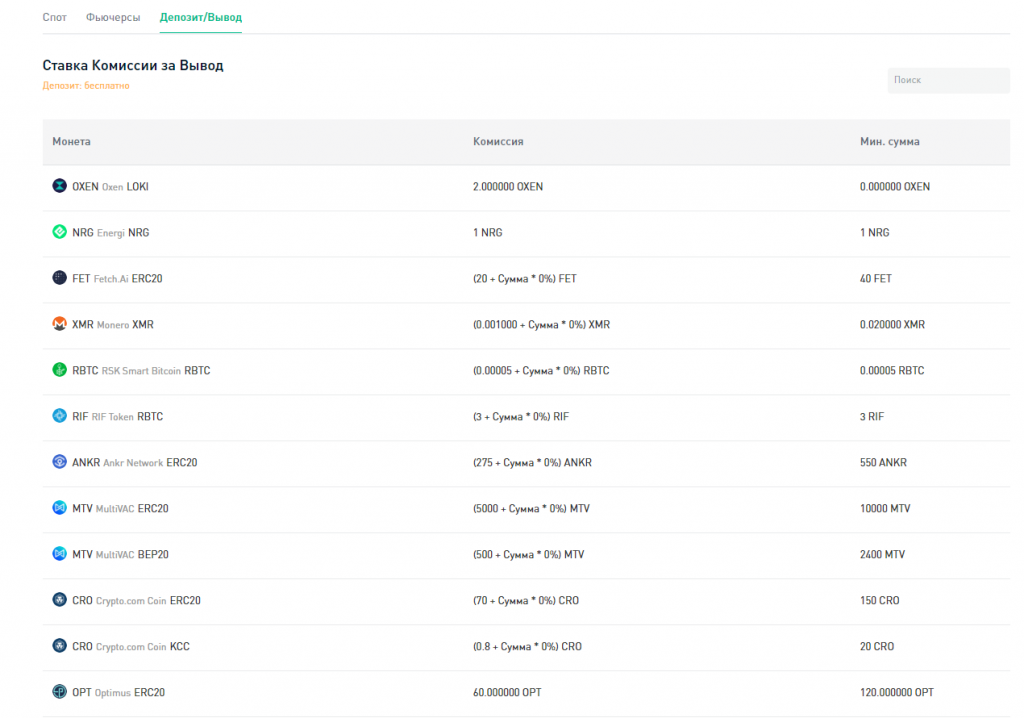Click the OPT Optimus coin icon
This screenshot has height=718, width=1024.
[x=59, y=692]
